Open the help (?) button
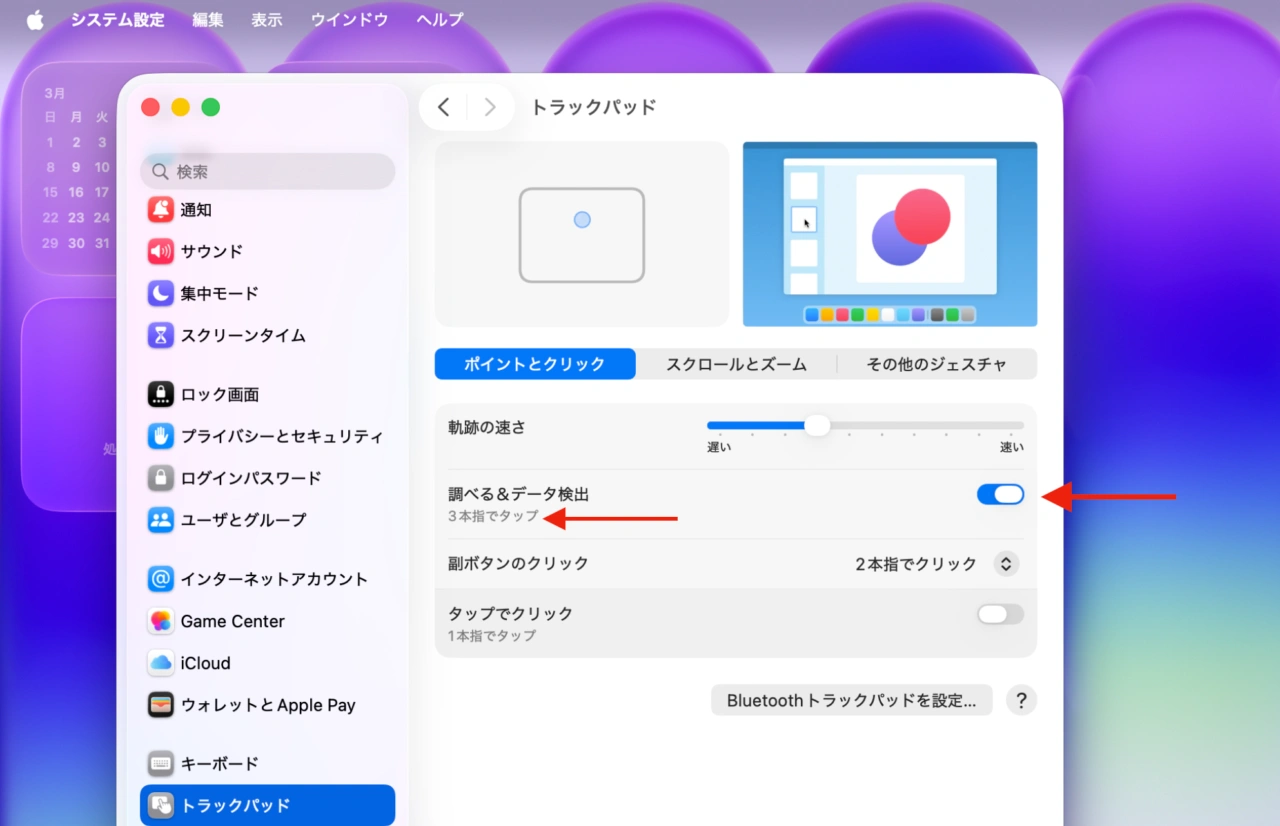The height and width of the screenshot is (826, 1280). 1021,700
